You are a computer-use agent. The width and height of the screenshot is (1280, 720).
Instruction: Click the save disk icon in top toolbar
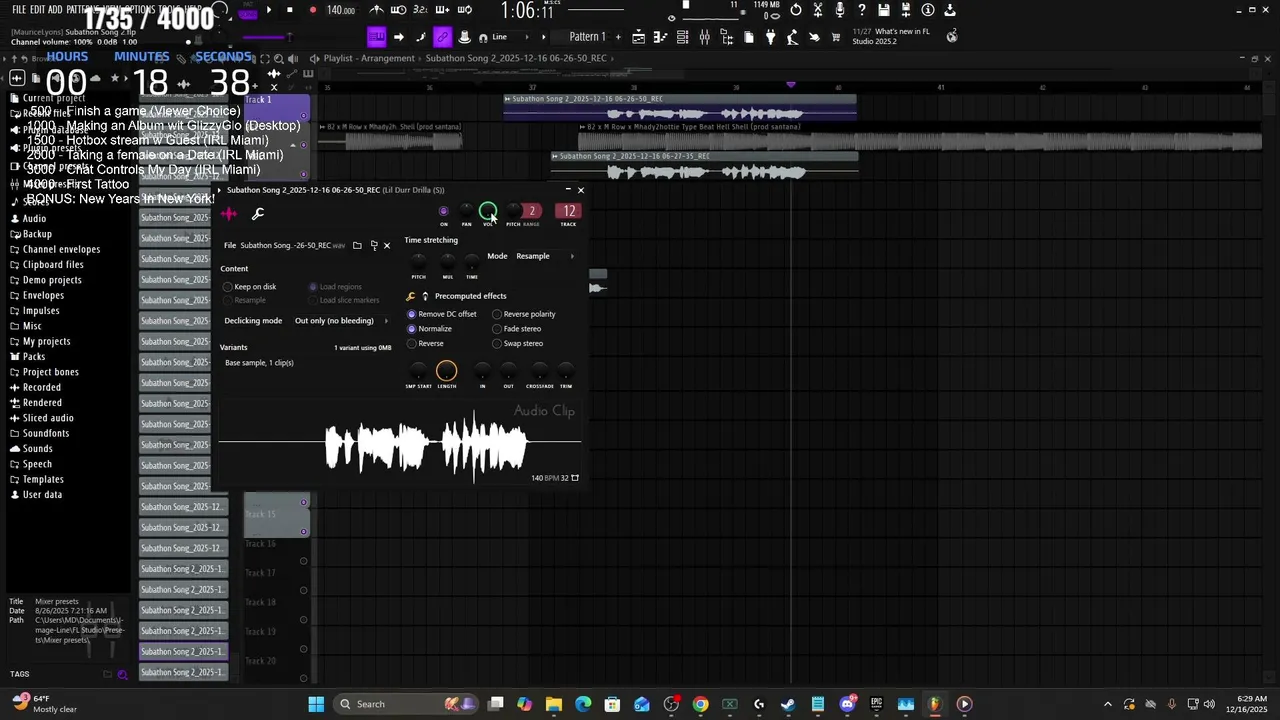(884, 10)
